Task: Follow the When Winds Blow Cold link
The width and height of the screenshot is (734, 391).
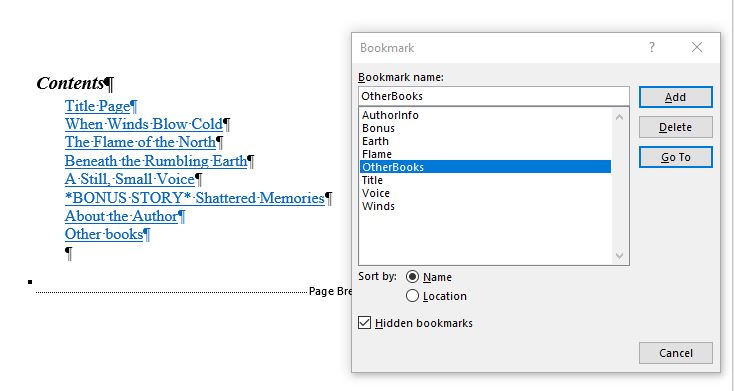Action: (144, 124)
